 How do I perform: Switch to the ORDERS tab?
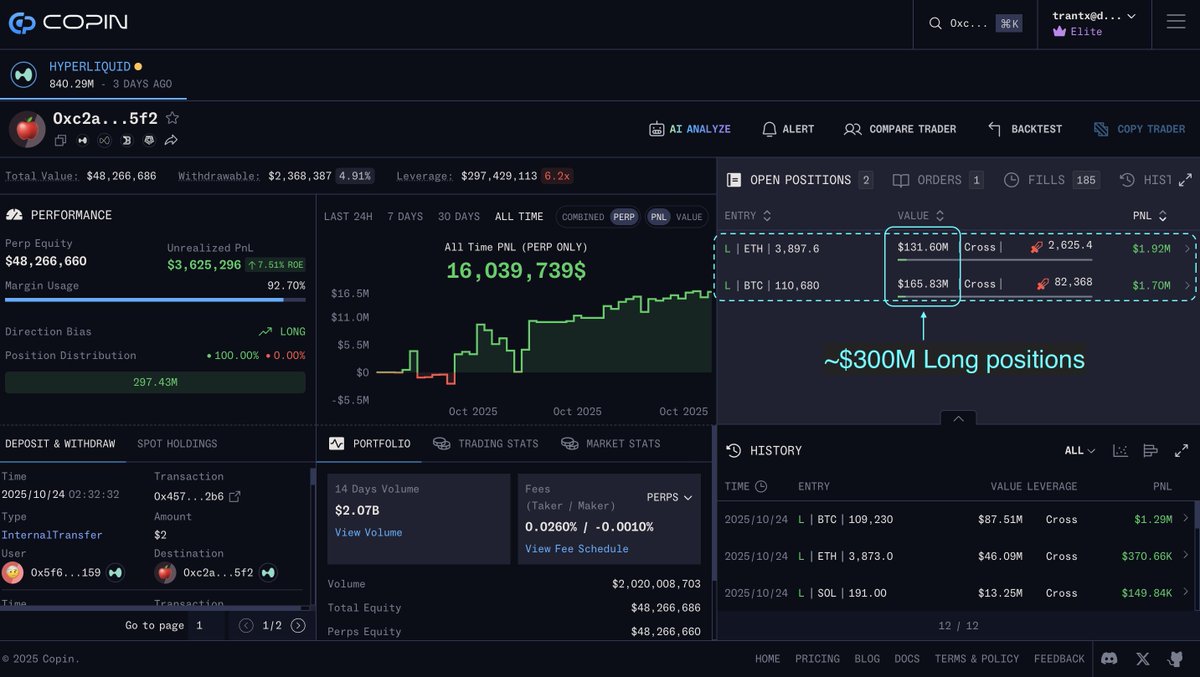click(x=937, y=180)
